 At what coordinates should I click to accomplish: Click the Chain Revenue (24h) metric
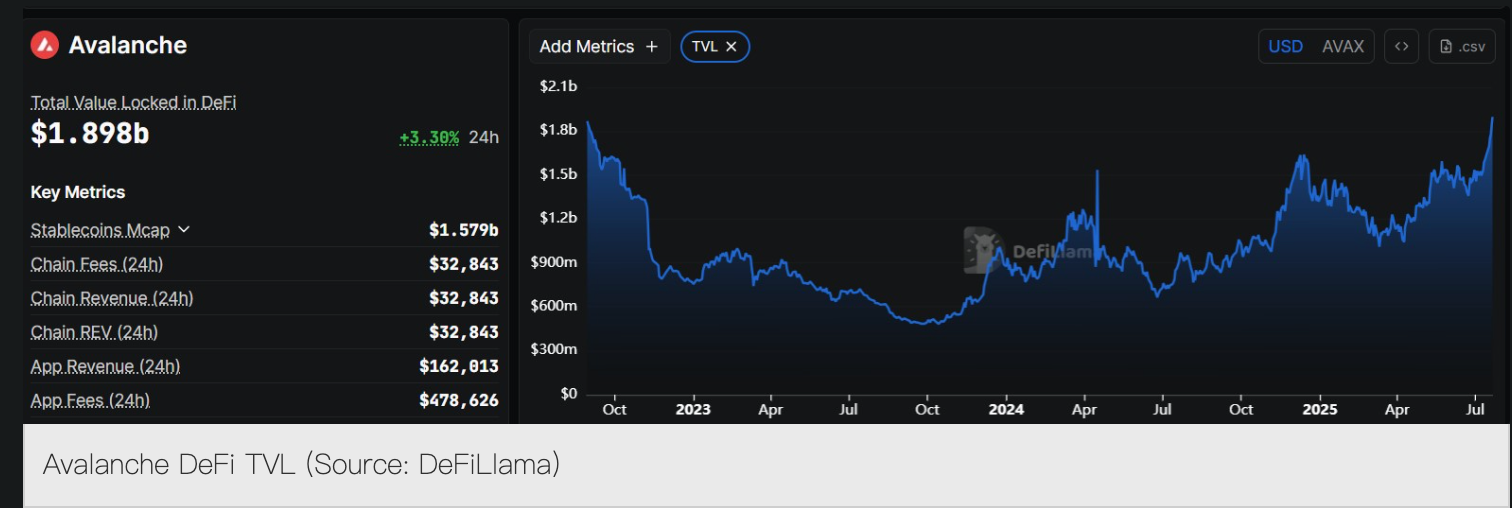112,298
